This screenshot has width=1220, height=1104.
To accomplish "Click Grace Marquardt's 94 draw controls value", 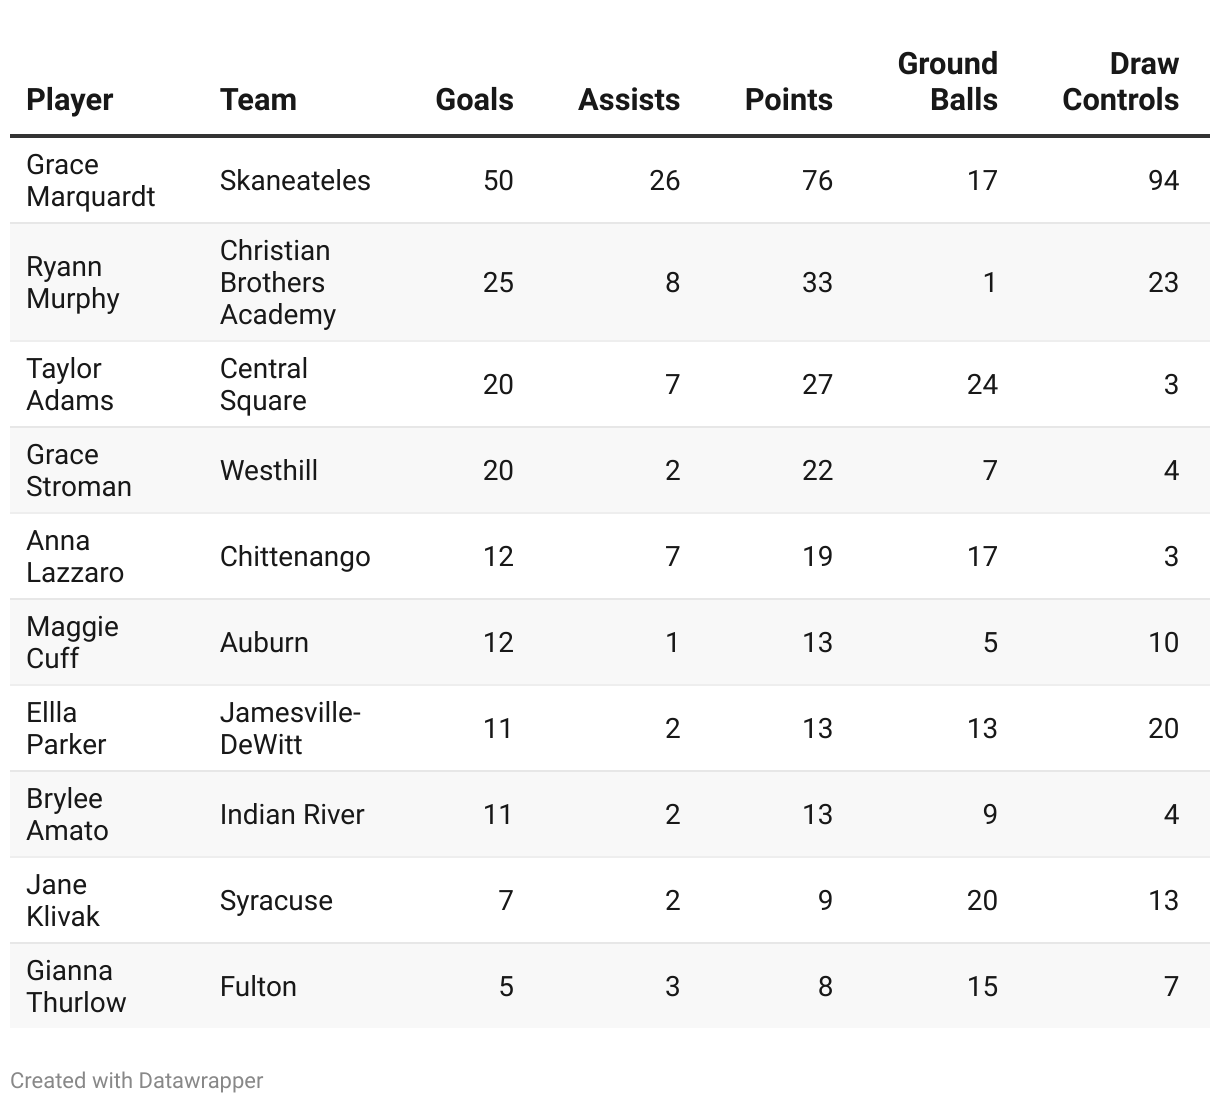I will click(1163, 181).
